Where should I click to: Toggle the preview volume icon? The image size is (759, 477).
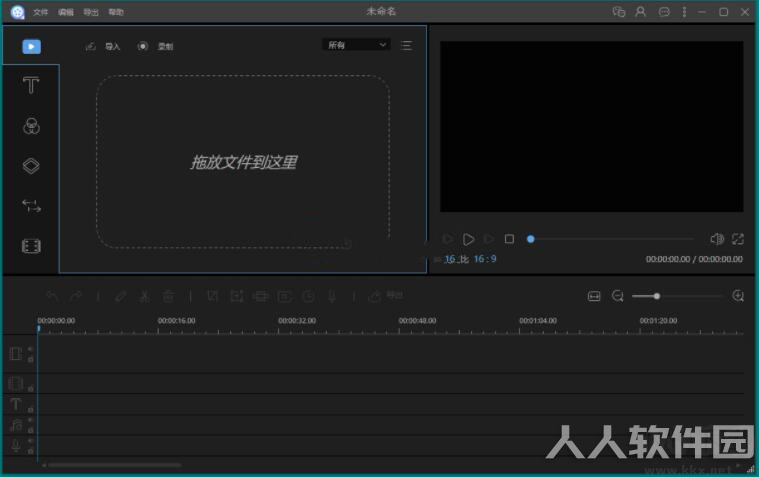tap(717, 239)
